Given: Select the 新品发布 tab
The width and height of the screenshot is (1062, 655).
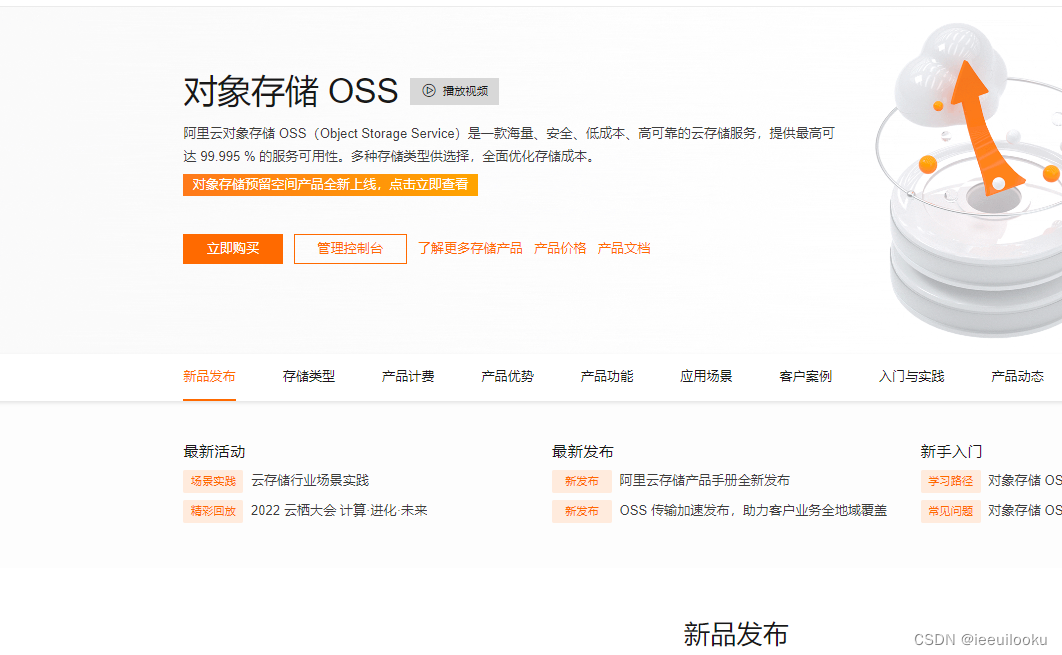Looking at the screenshot, I should [x=209, y=377].
